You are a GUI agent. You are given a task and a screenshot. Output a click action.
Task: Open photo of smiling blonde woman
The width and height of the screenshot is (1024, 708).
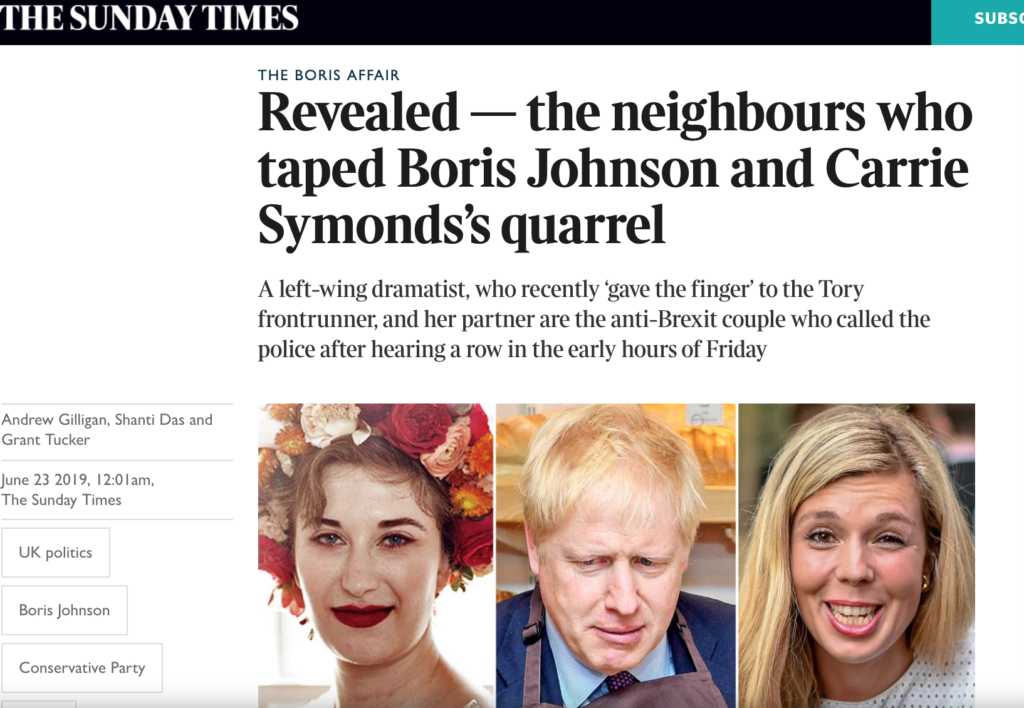(x=857, y=556)
